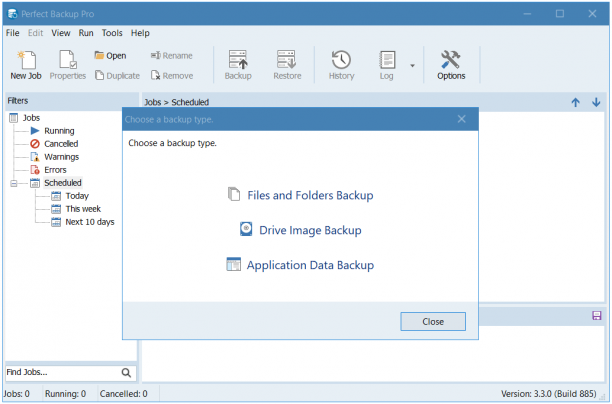
Task: Move job down with the down arrow
Action: click(x=596, y=102)
